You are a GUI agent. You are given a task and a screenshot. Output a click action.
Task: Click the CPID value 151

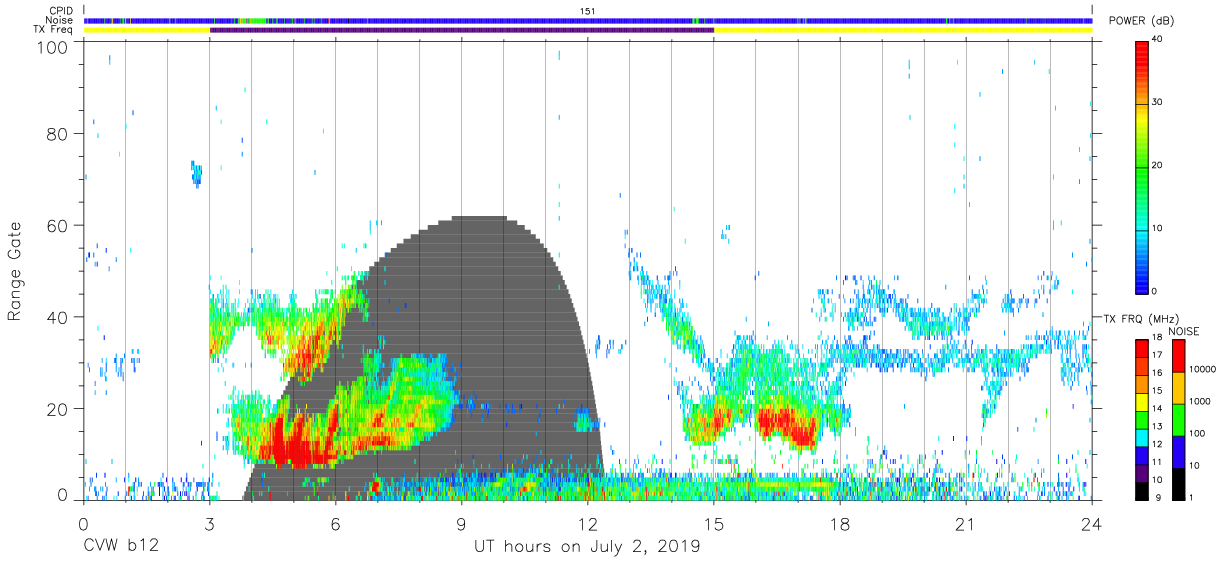click(x=587, y=10)
